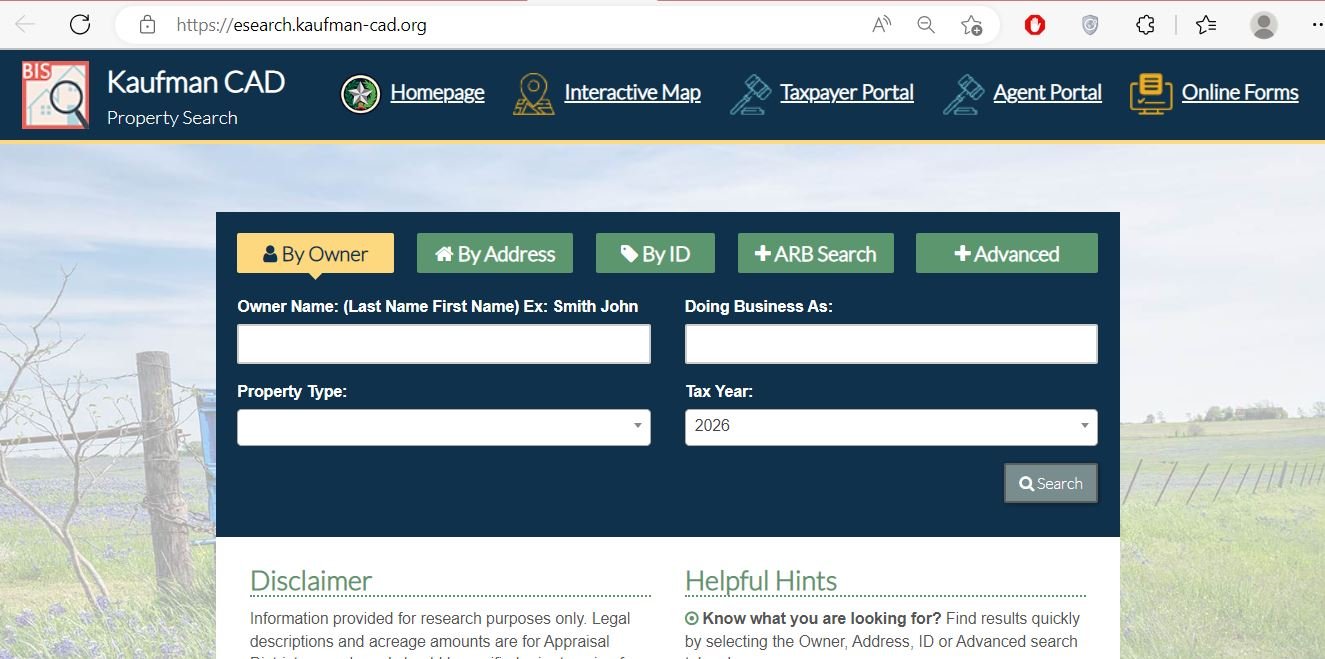Expand the Property Type dropdown
The height and width of the screenshot is (659, 1325).
point(444,427)
